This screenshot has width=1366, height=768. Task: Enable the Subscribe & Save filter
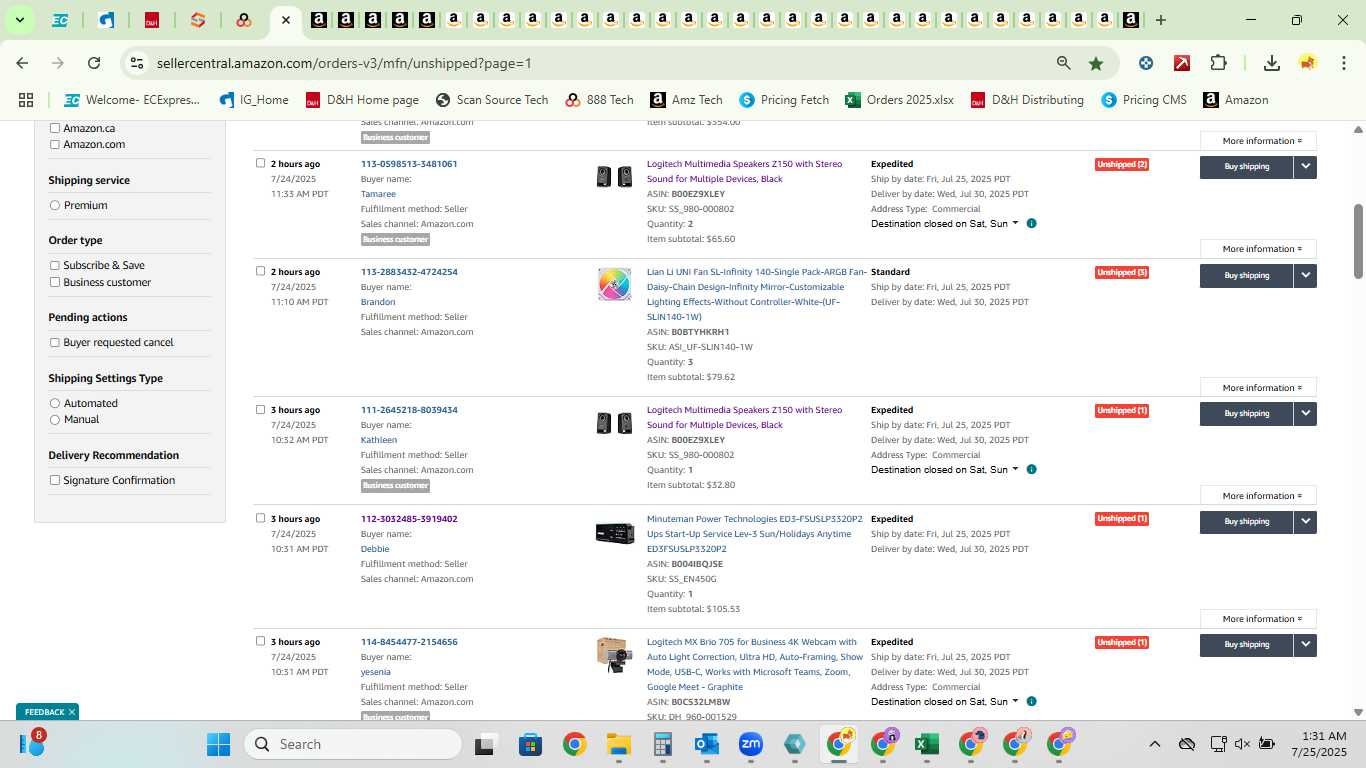[x=55, y=265]
